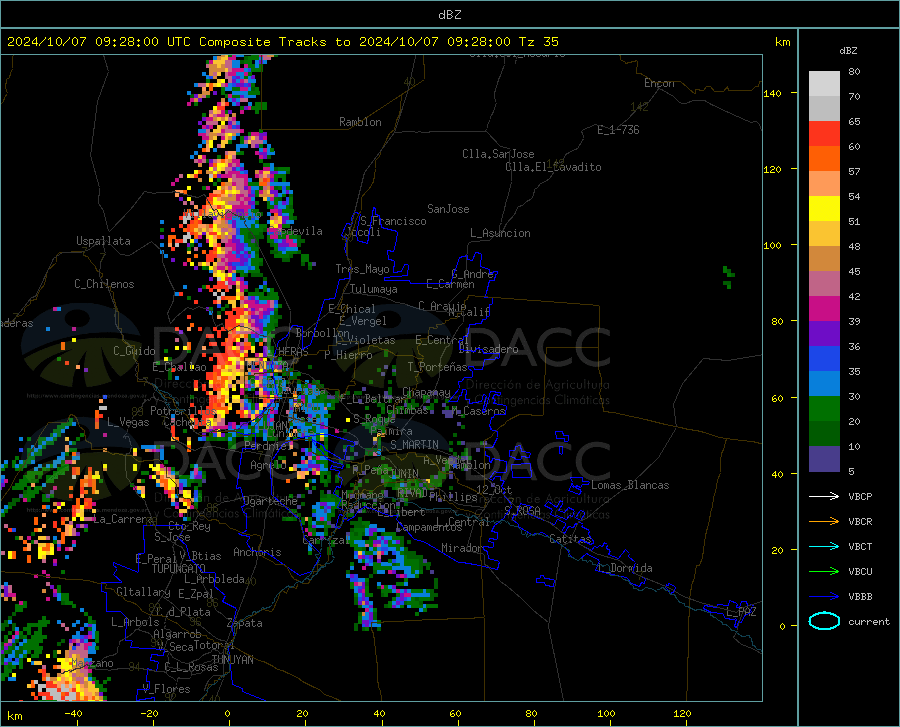Click the 'VBCP' legend label
This screenshot has height=727, width=900.
860,496
